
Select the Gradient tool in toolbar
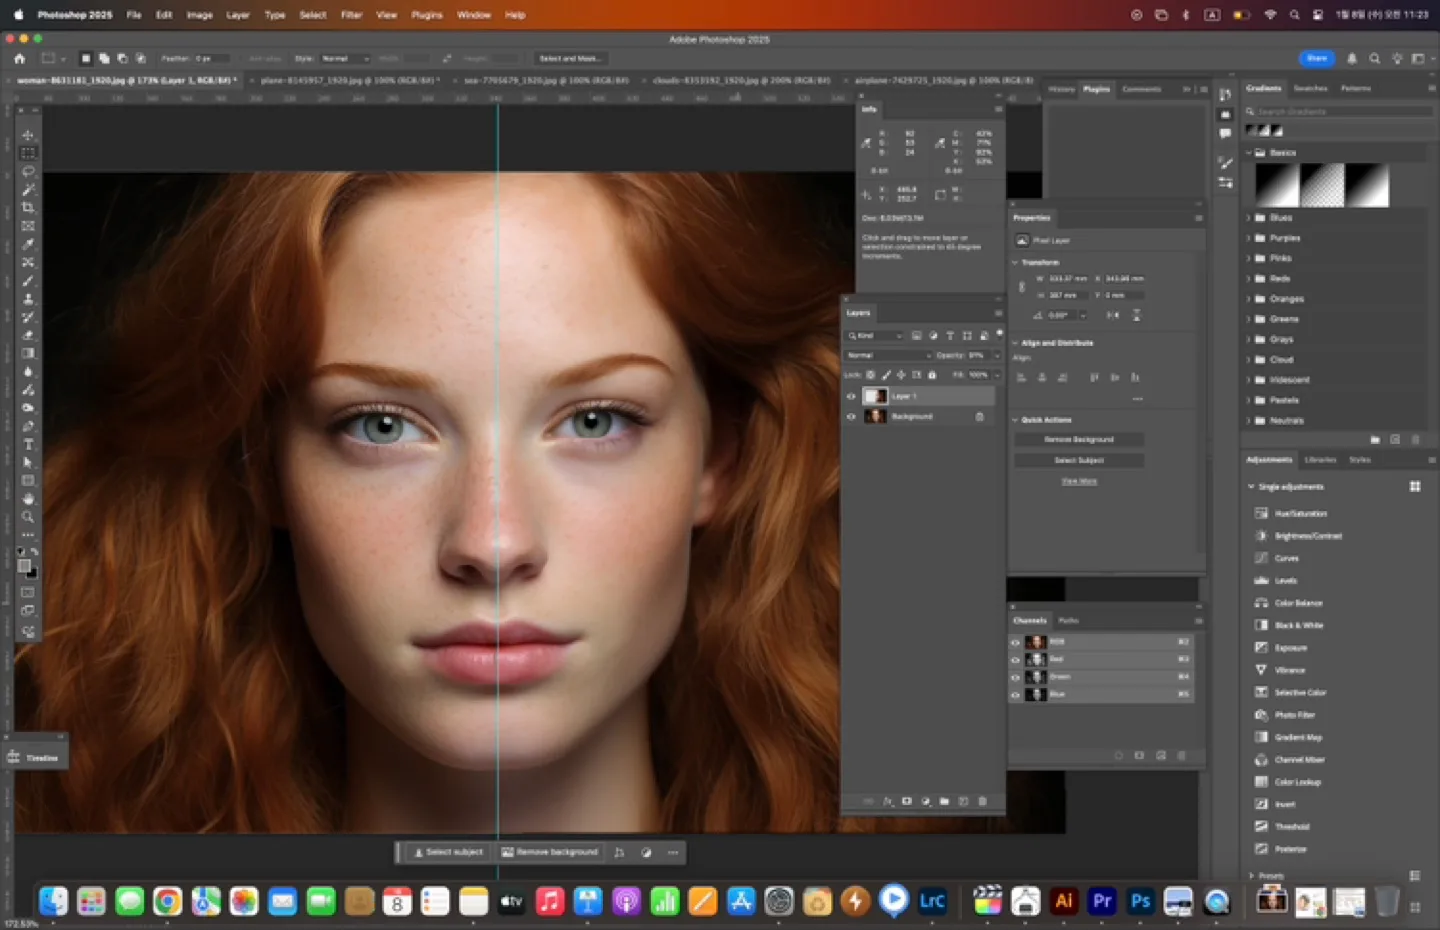tap(28, 353)
